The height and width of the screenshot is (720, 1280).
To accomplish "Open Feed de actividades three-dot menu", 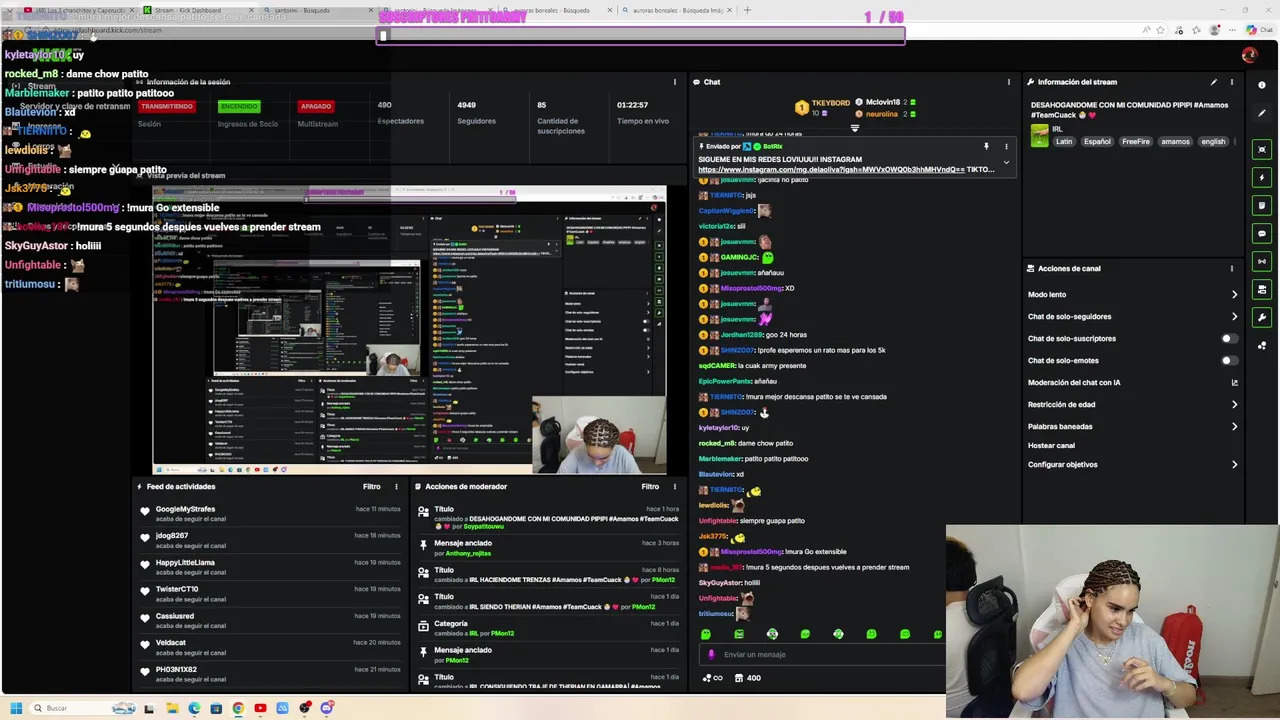I will coord(396,486).
